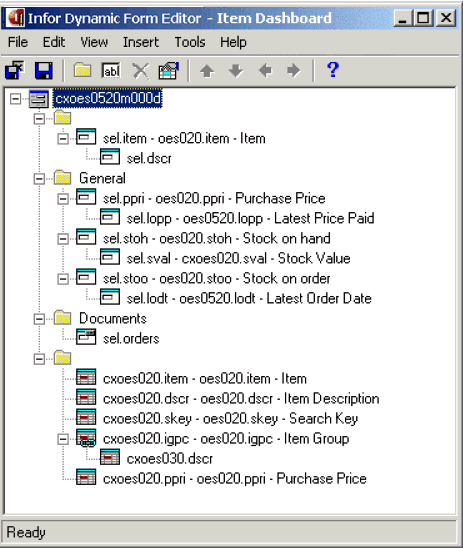Select the cxoes0520m000d root item
Viewport: 463px width, 548px height.
(x=108, y=99)
